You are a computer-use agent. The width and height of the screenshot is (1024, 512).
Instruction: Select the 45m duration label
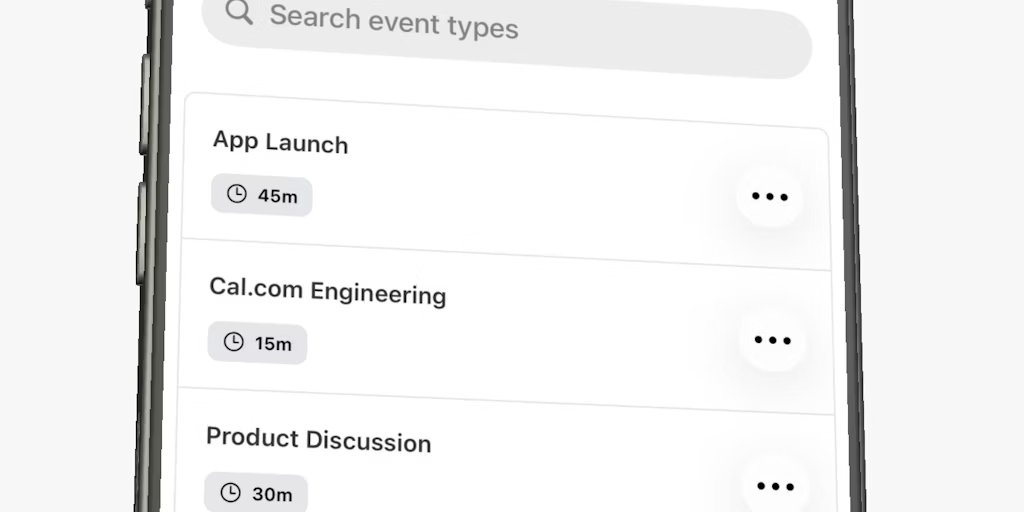[277, 196]
